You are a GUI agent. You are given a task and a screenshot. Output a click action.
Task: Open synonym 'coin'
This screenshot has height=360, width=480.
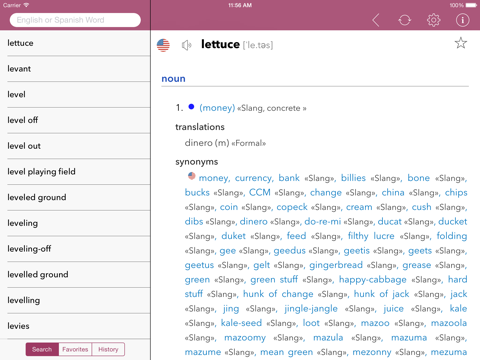pyautogui.click(x=229, y=207)
